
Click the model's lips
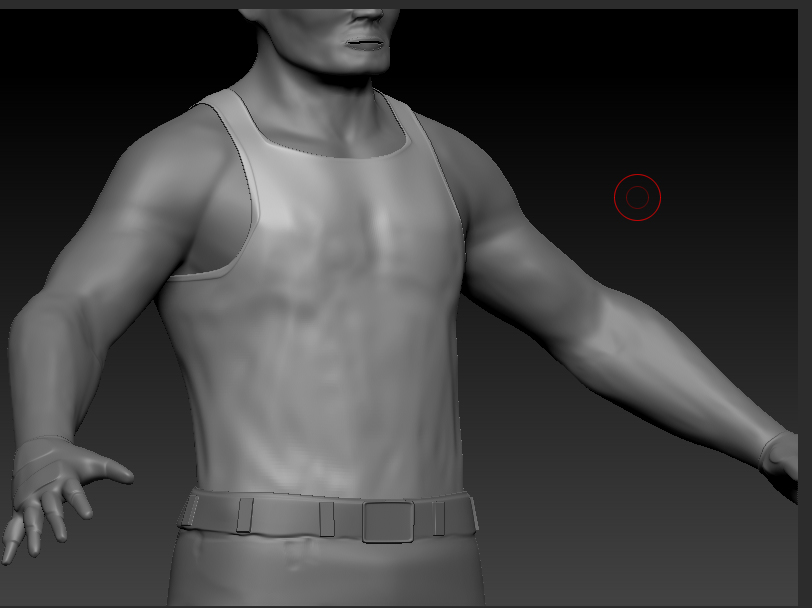[x=365, y=45]
